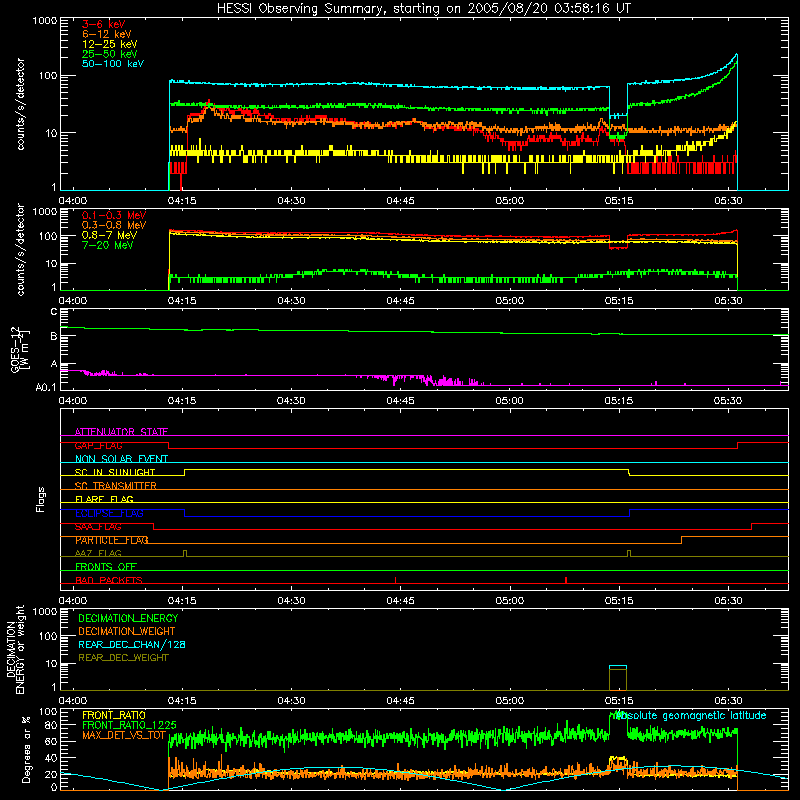
Task: Click the 'Degrees or %' axis label
Action: click(x=26, y=749)
